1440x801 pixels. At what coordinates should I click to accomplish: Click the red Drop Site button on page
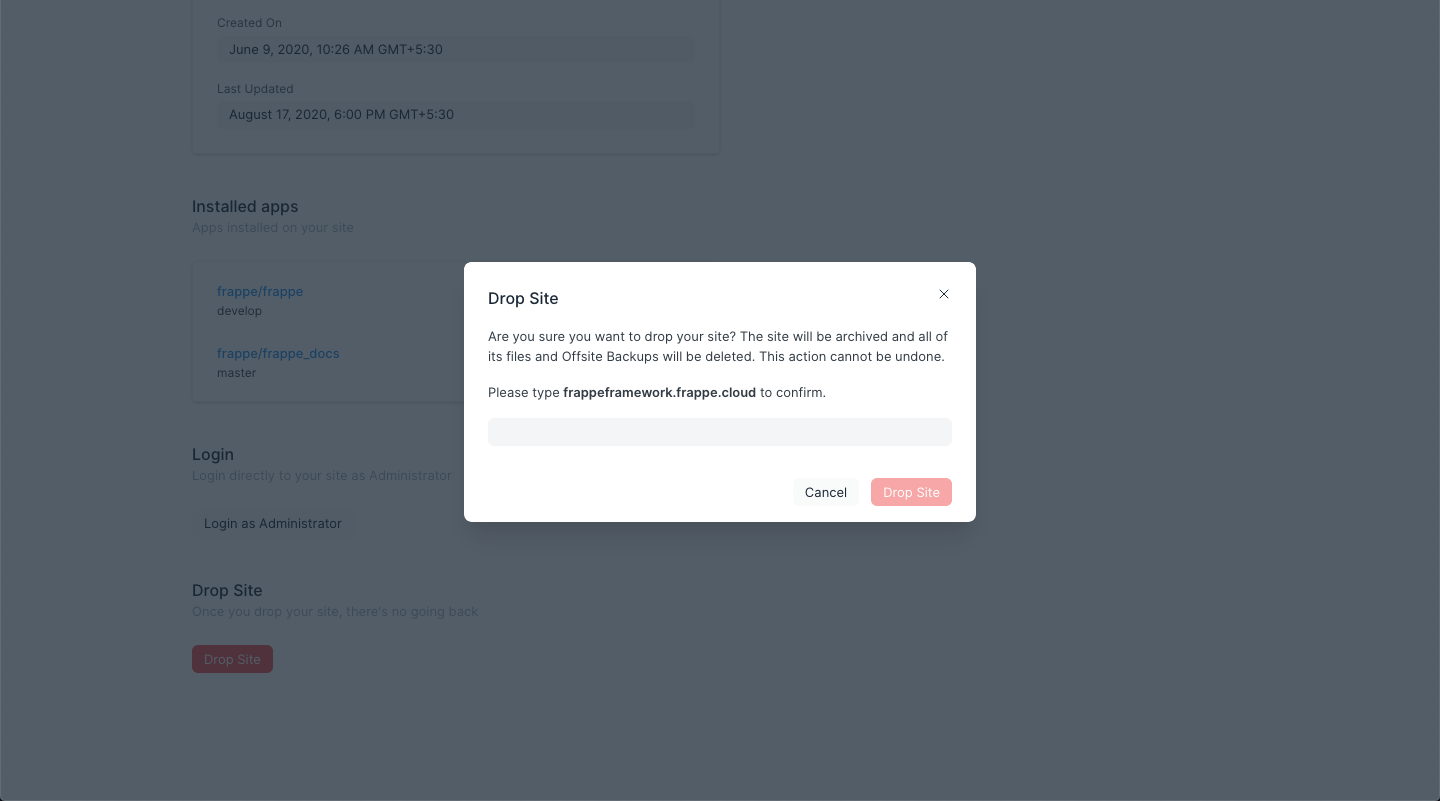tap(232, 659)
